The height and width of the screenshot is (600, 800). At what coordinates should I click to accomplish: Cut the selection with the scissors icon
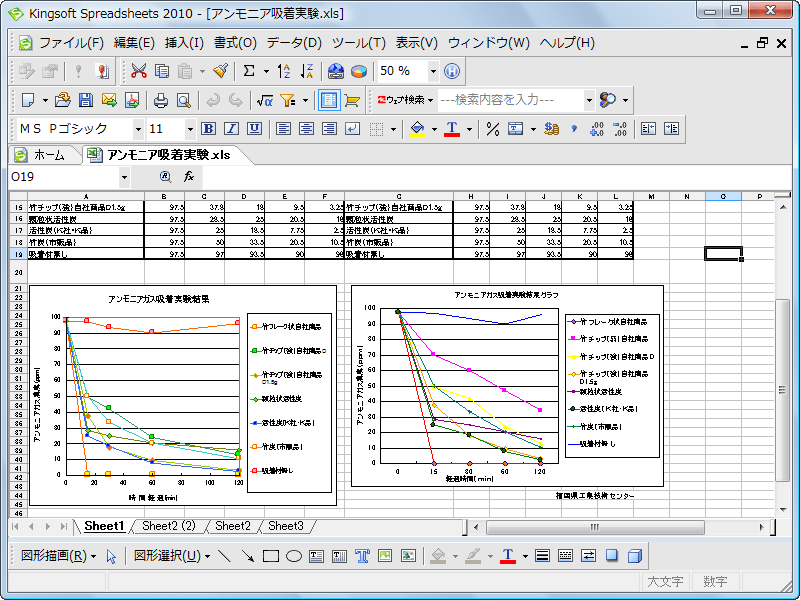138,71
